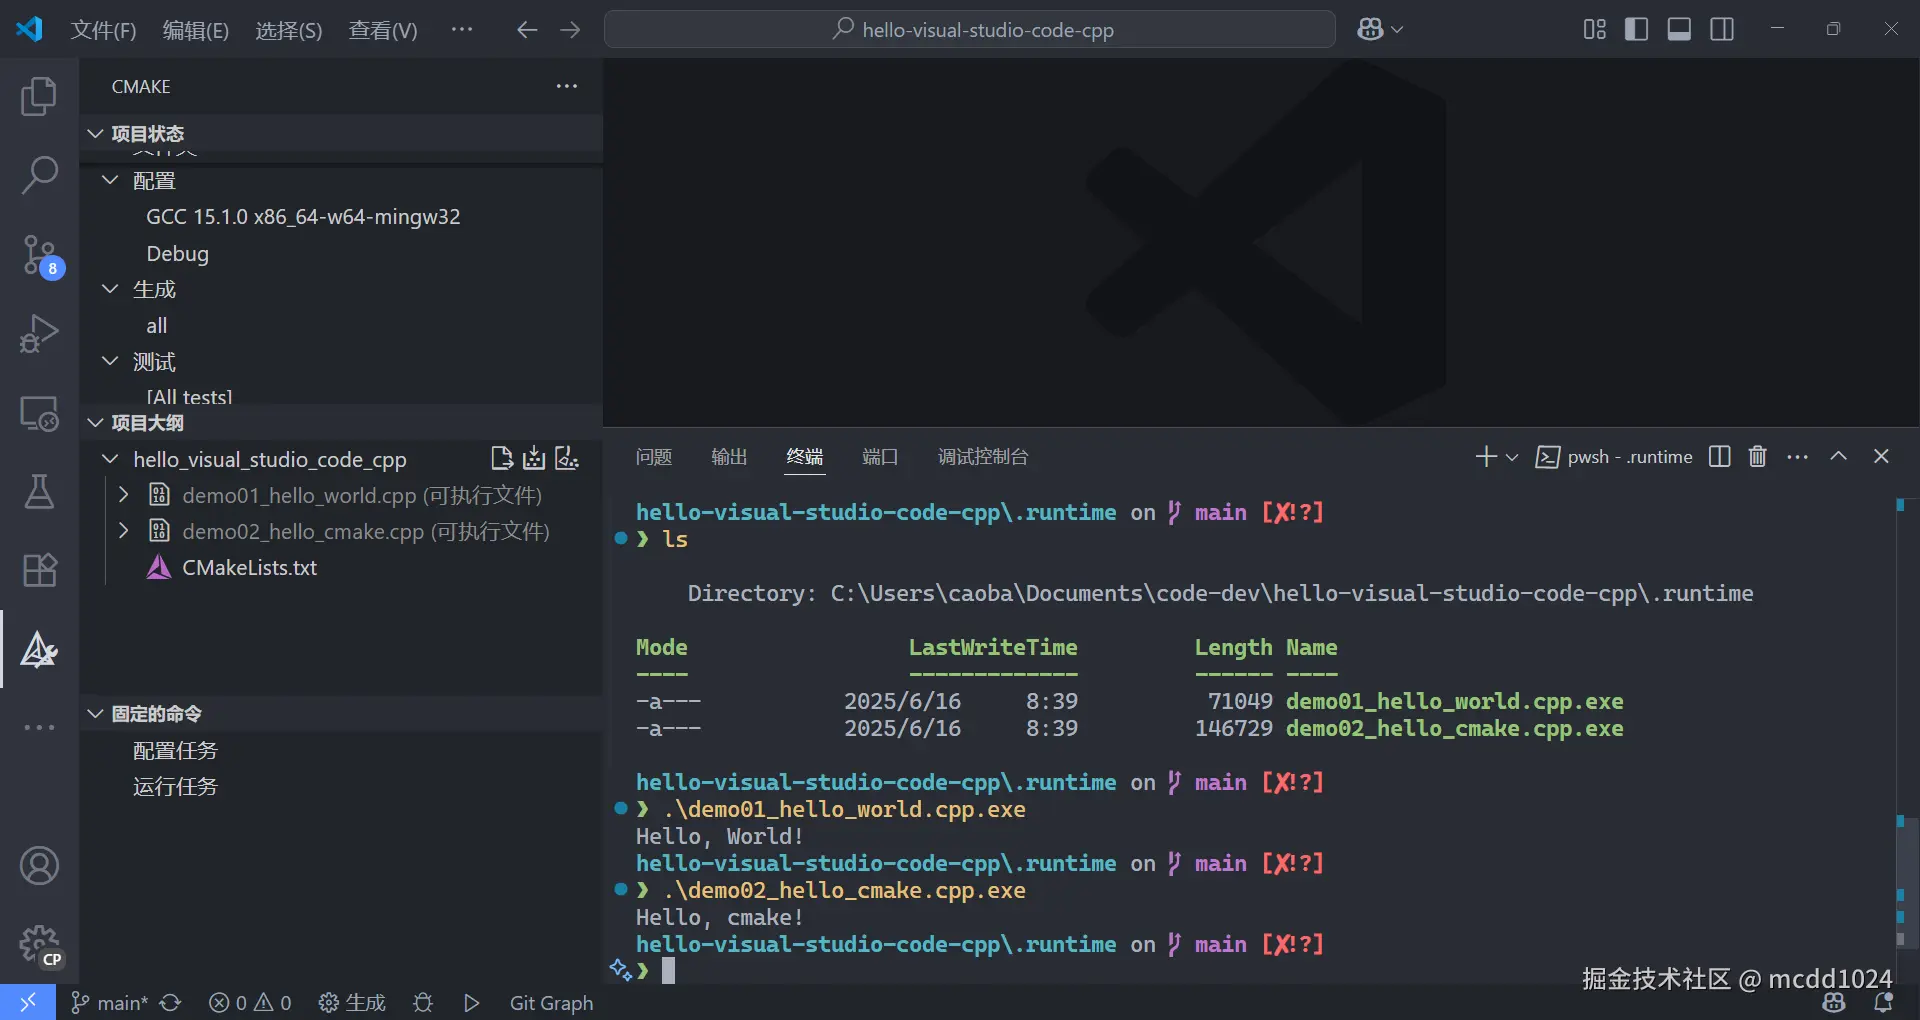This screenshot has width=1920, height=1020.
Task: Synchronize changes in status bar
Action: (171, 1002)
